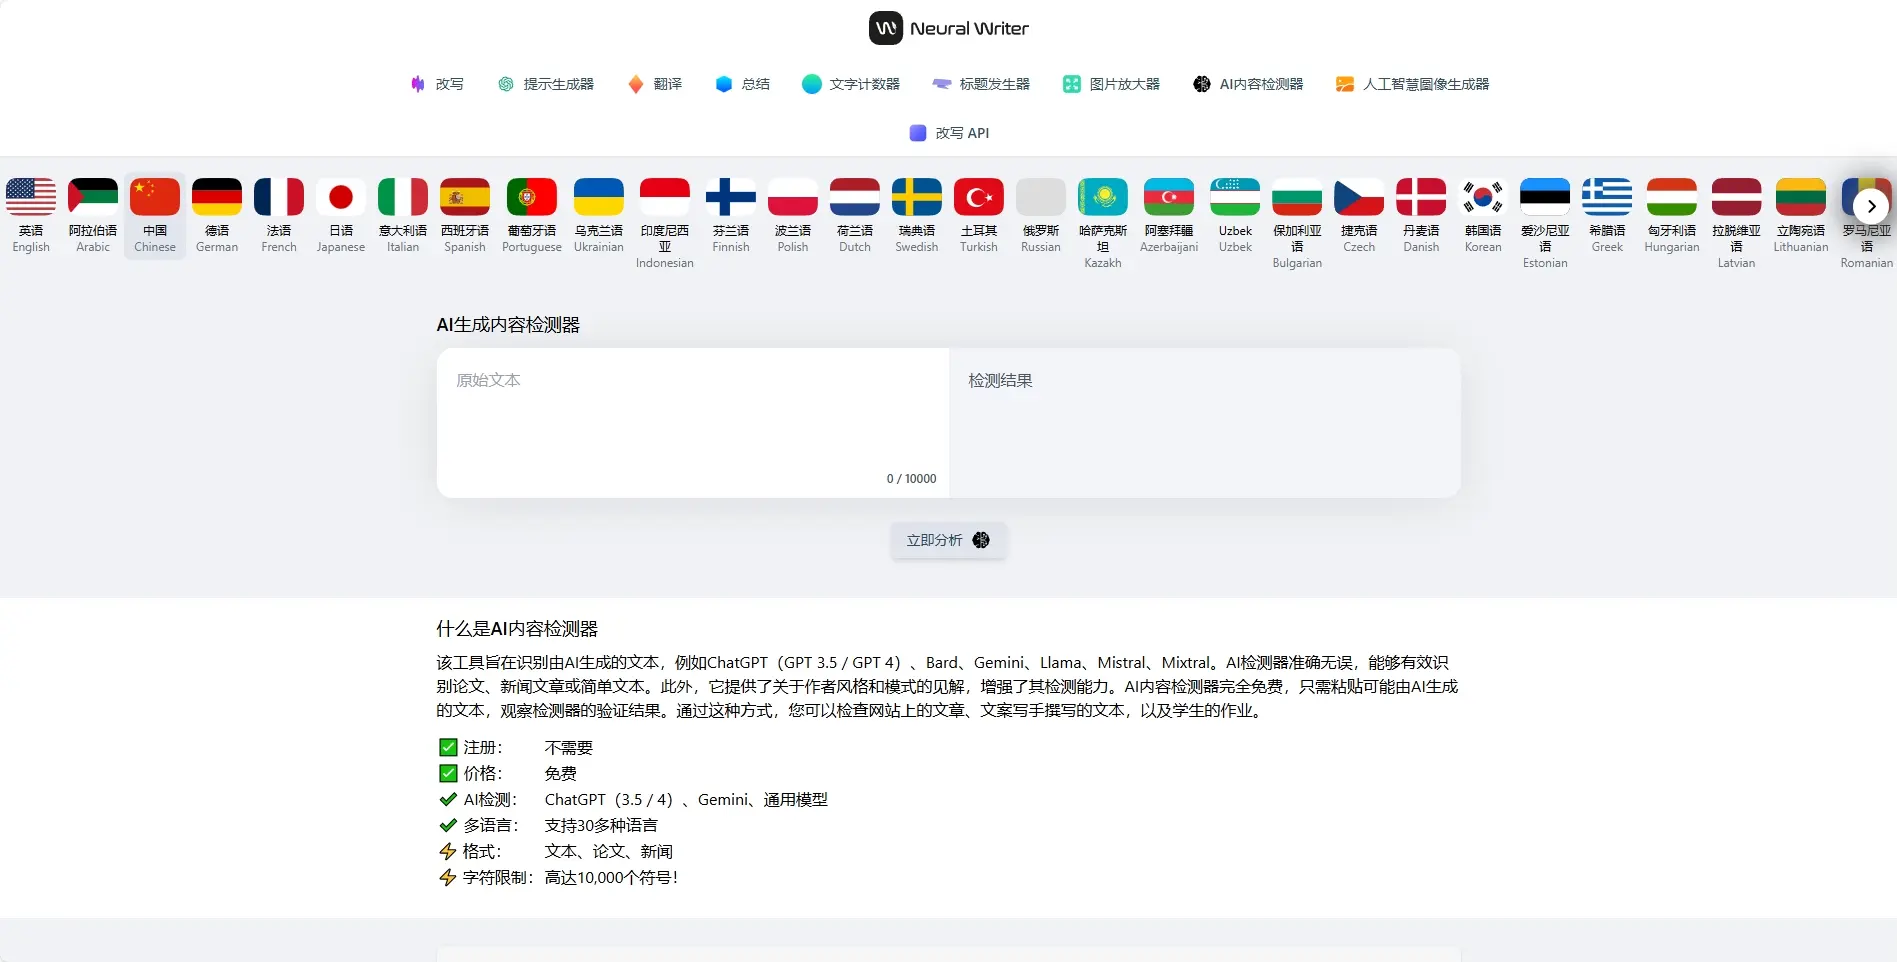
Task: Click the French flag language
Action: (x=279, y=198)
